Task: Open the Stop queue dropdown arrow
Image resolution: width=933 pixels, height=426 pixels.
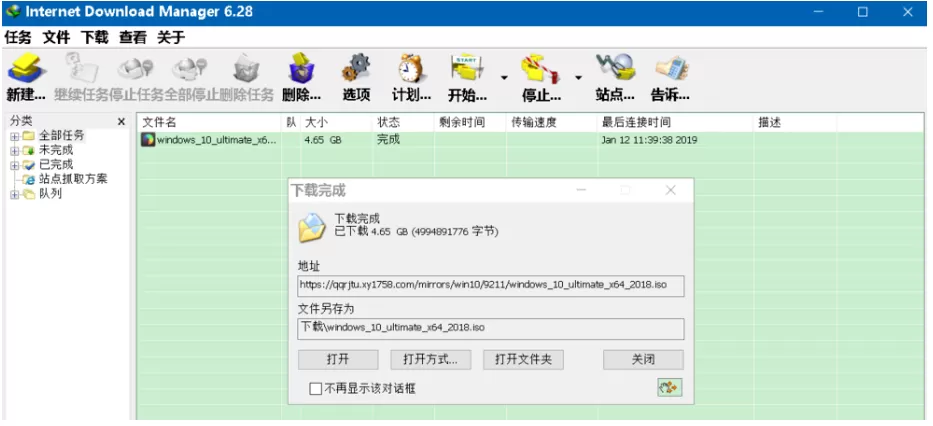Action: pos(578,77)
